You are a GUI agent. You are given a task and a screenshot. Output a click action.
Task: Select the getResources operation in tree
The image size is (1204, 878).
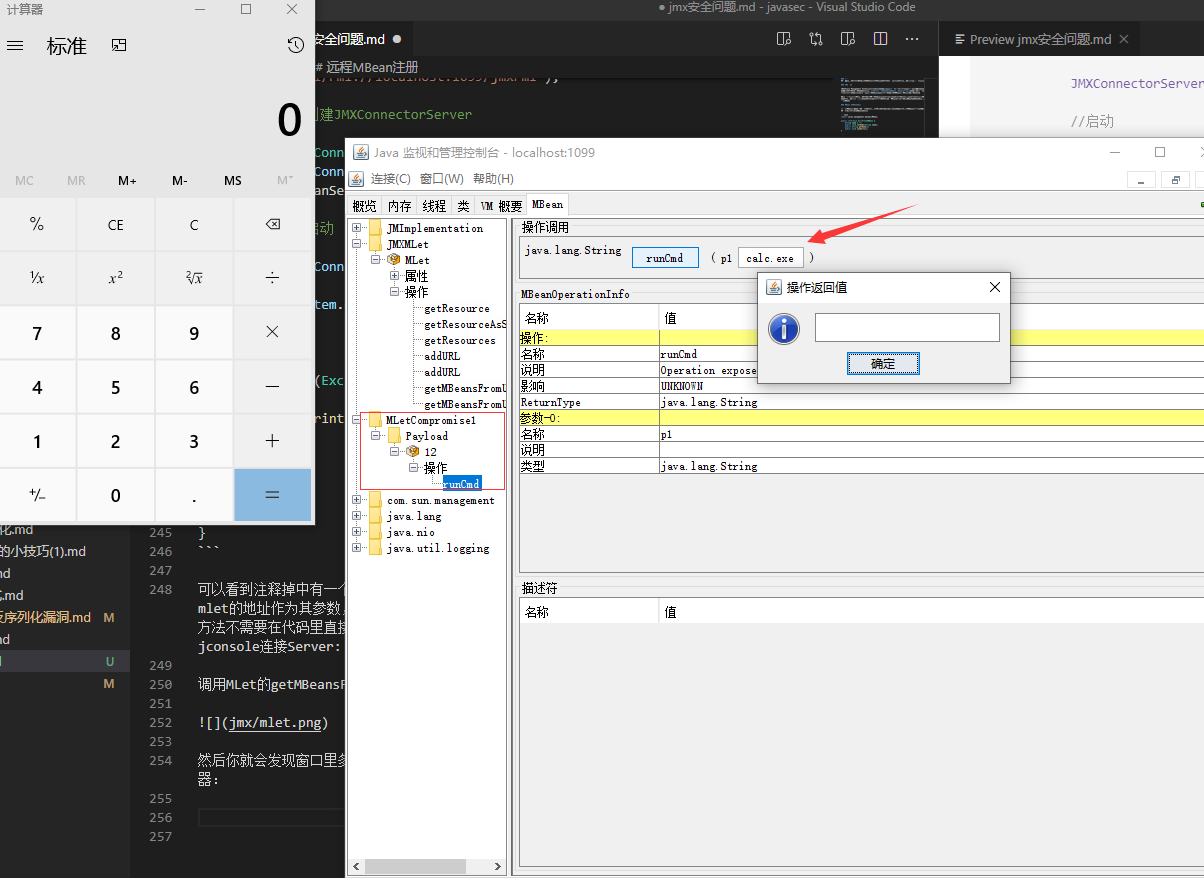coord(460,340)
